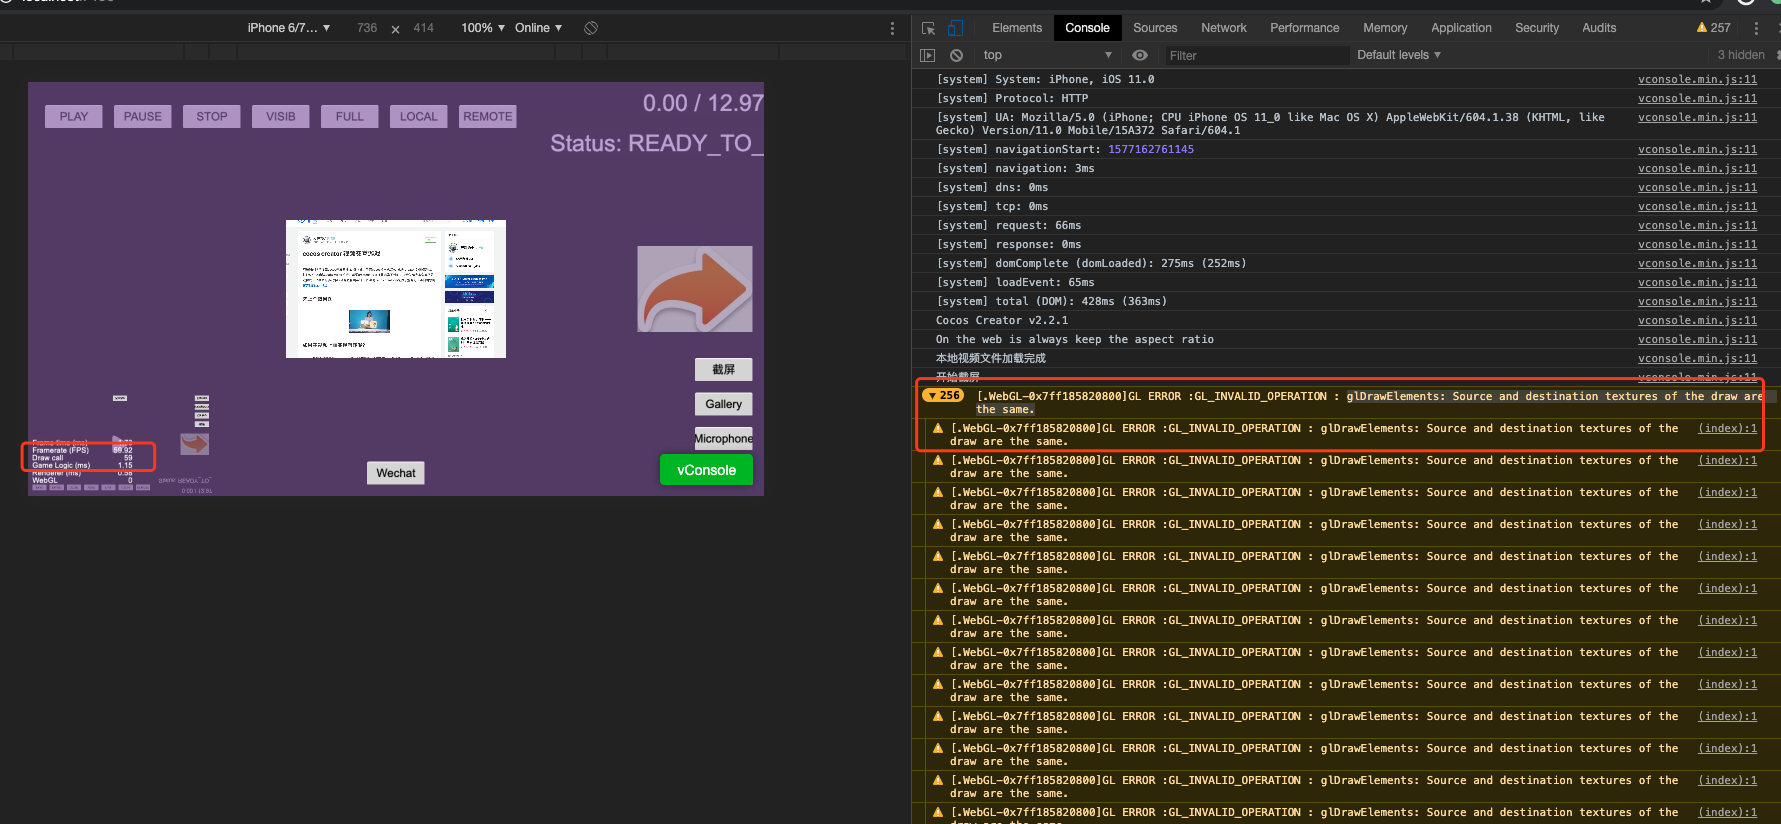
Task: Open the Online throttling dropdown
Action: (539, 28)
